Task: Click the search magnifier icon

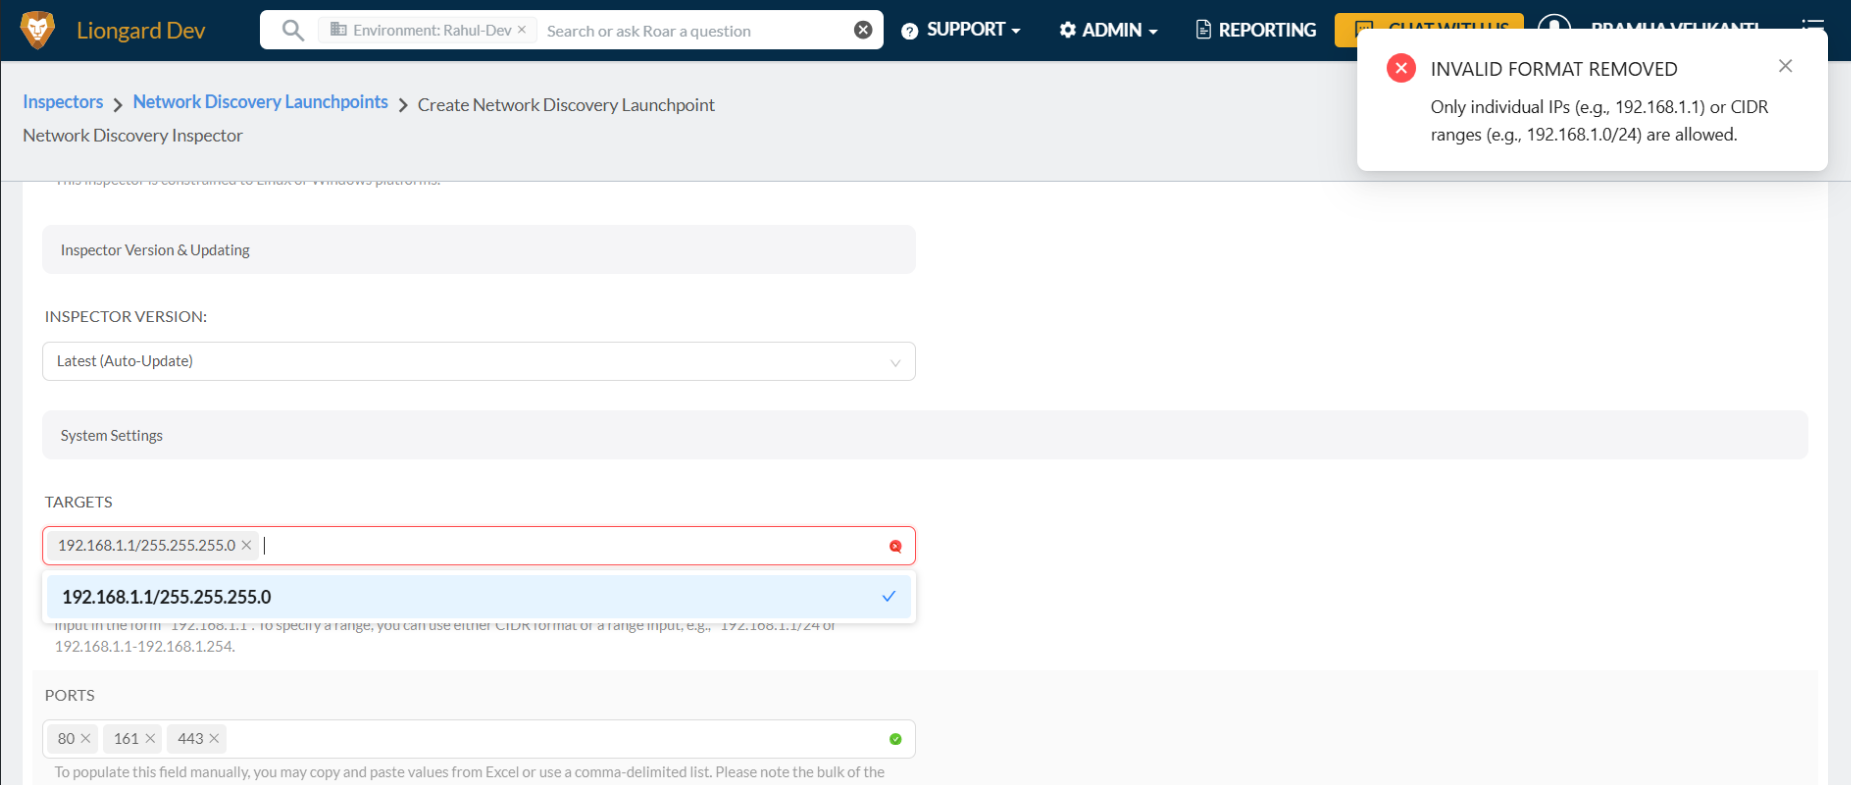Action: click(292, 30)
